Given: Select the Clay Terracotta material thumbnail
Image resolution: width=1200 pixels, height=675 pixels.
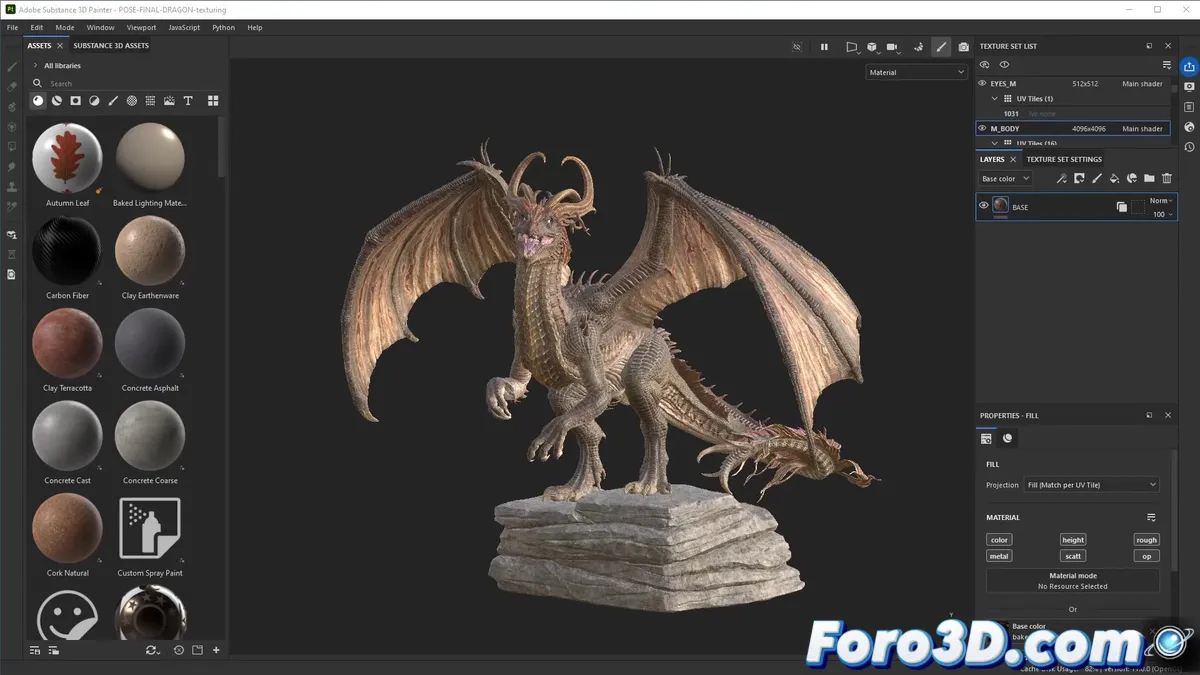Looking at the screenshot, I should pos(67,343).
